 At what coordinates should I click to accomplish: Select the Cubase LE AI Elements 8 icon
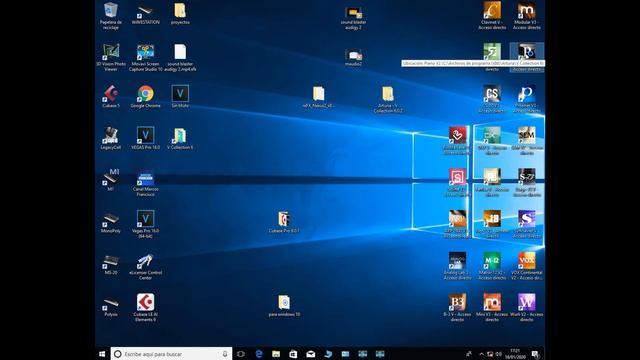click(x=145, y=308)
